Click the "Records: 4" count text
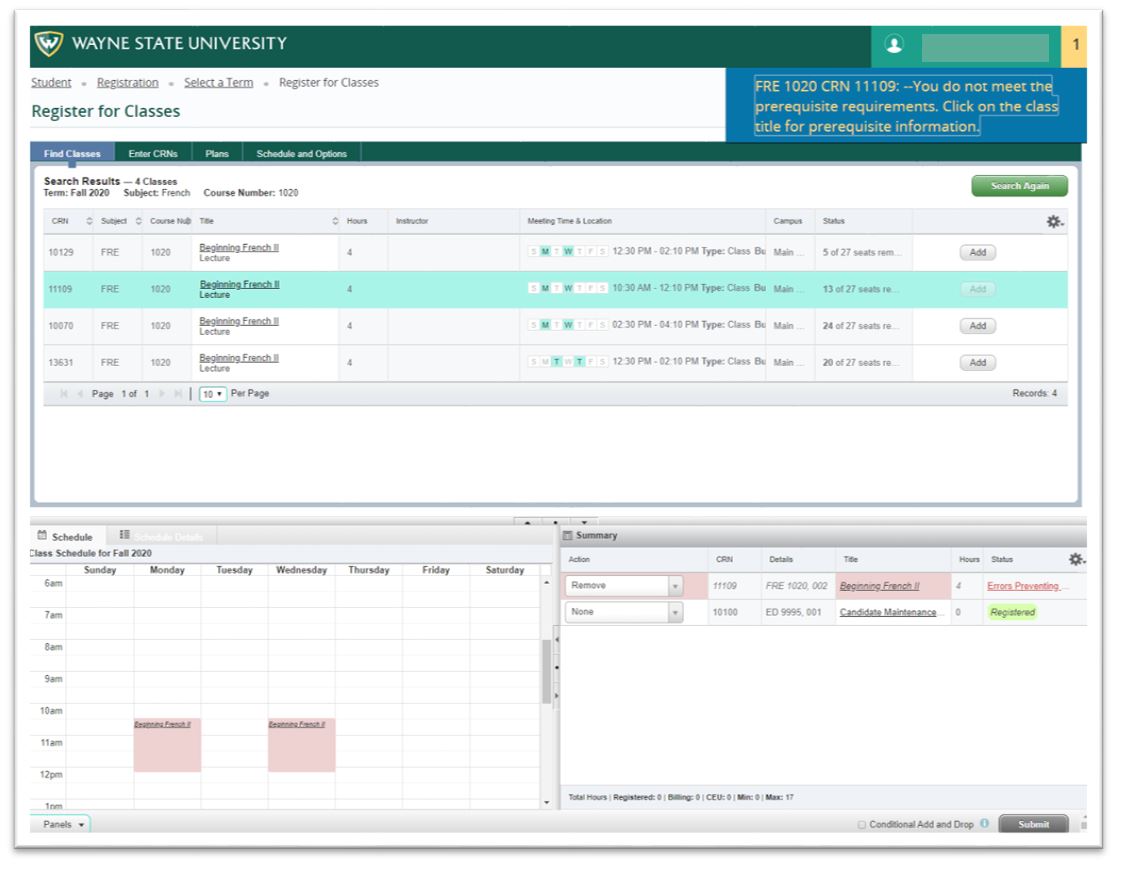 pyautogui.click(x=1034, y=393)
